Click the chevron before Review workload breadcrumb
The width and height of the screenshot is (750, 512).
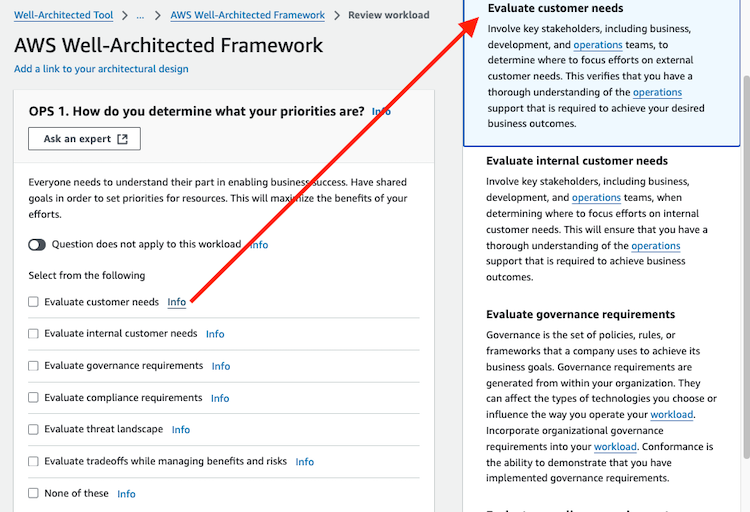click(337, 15)
